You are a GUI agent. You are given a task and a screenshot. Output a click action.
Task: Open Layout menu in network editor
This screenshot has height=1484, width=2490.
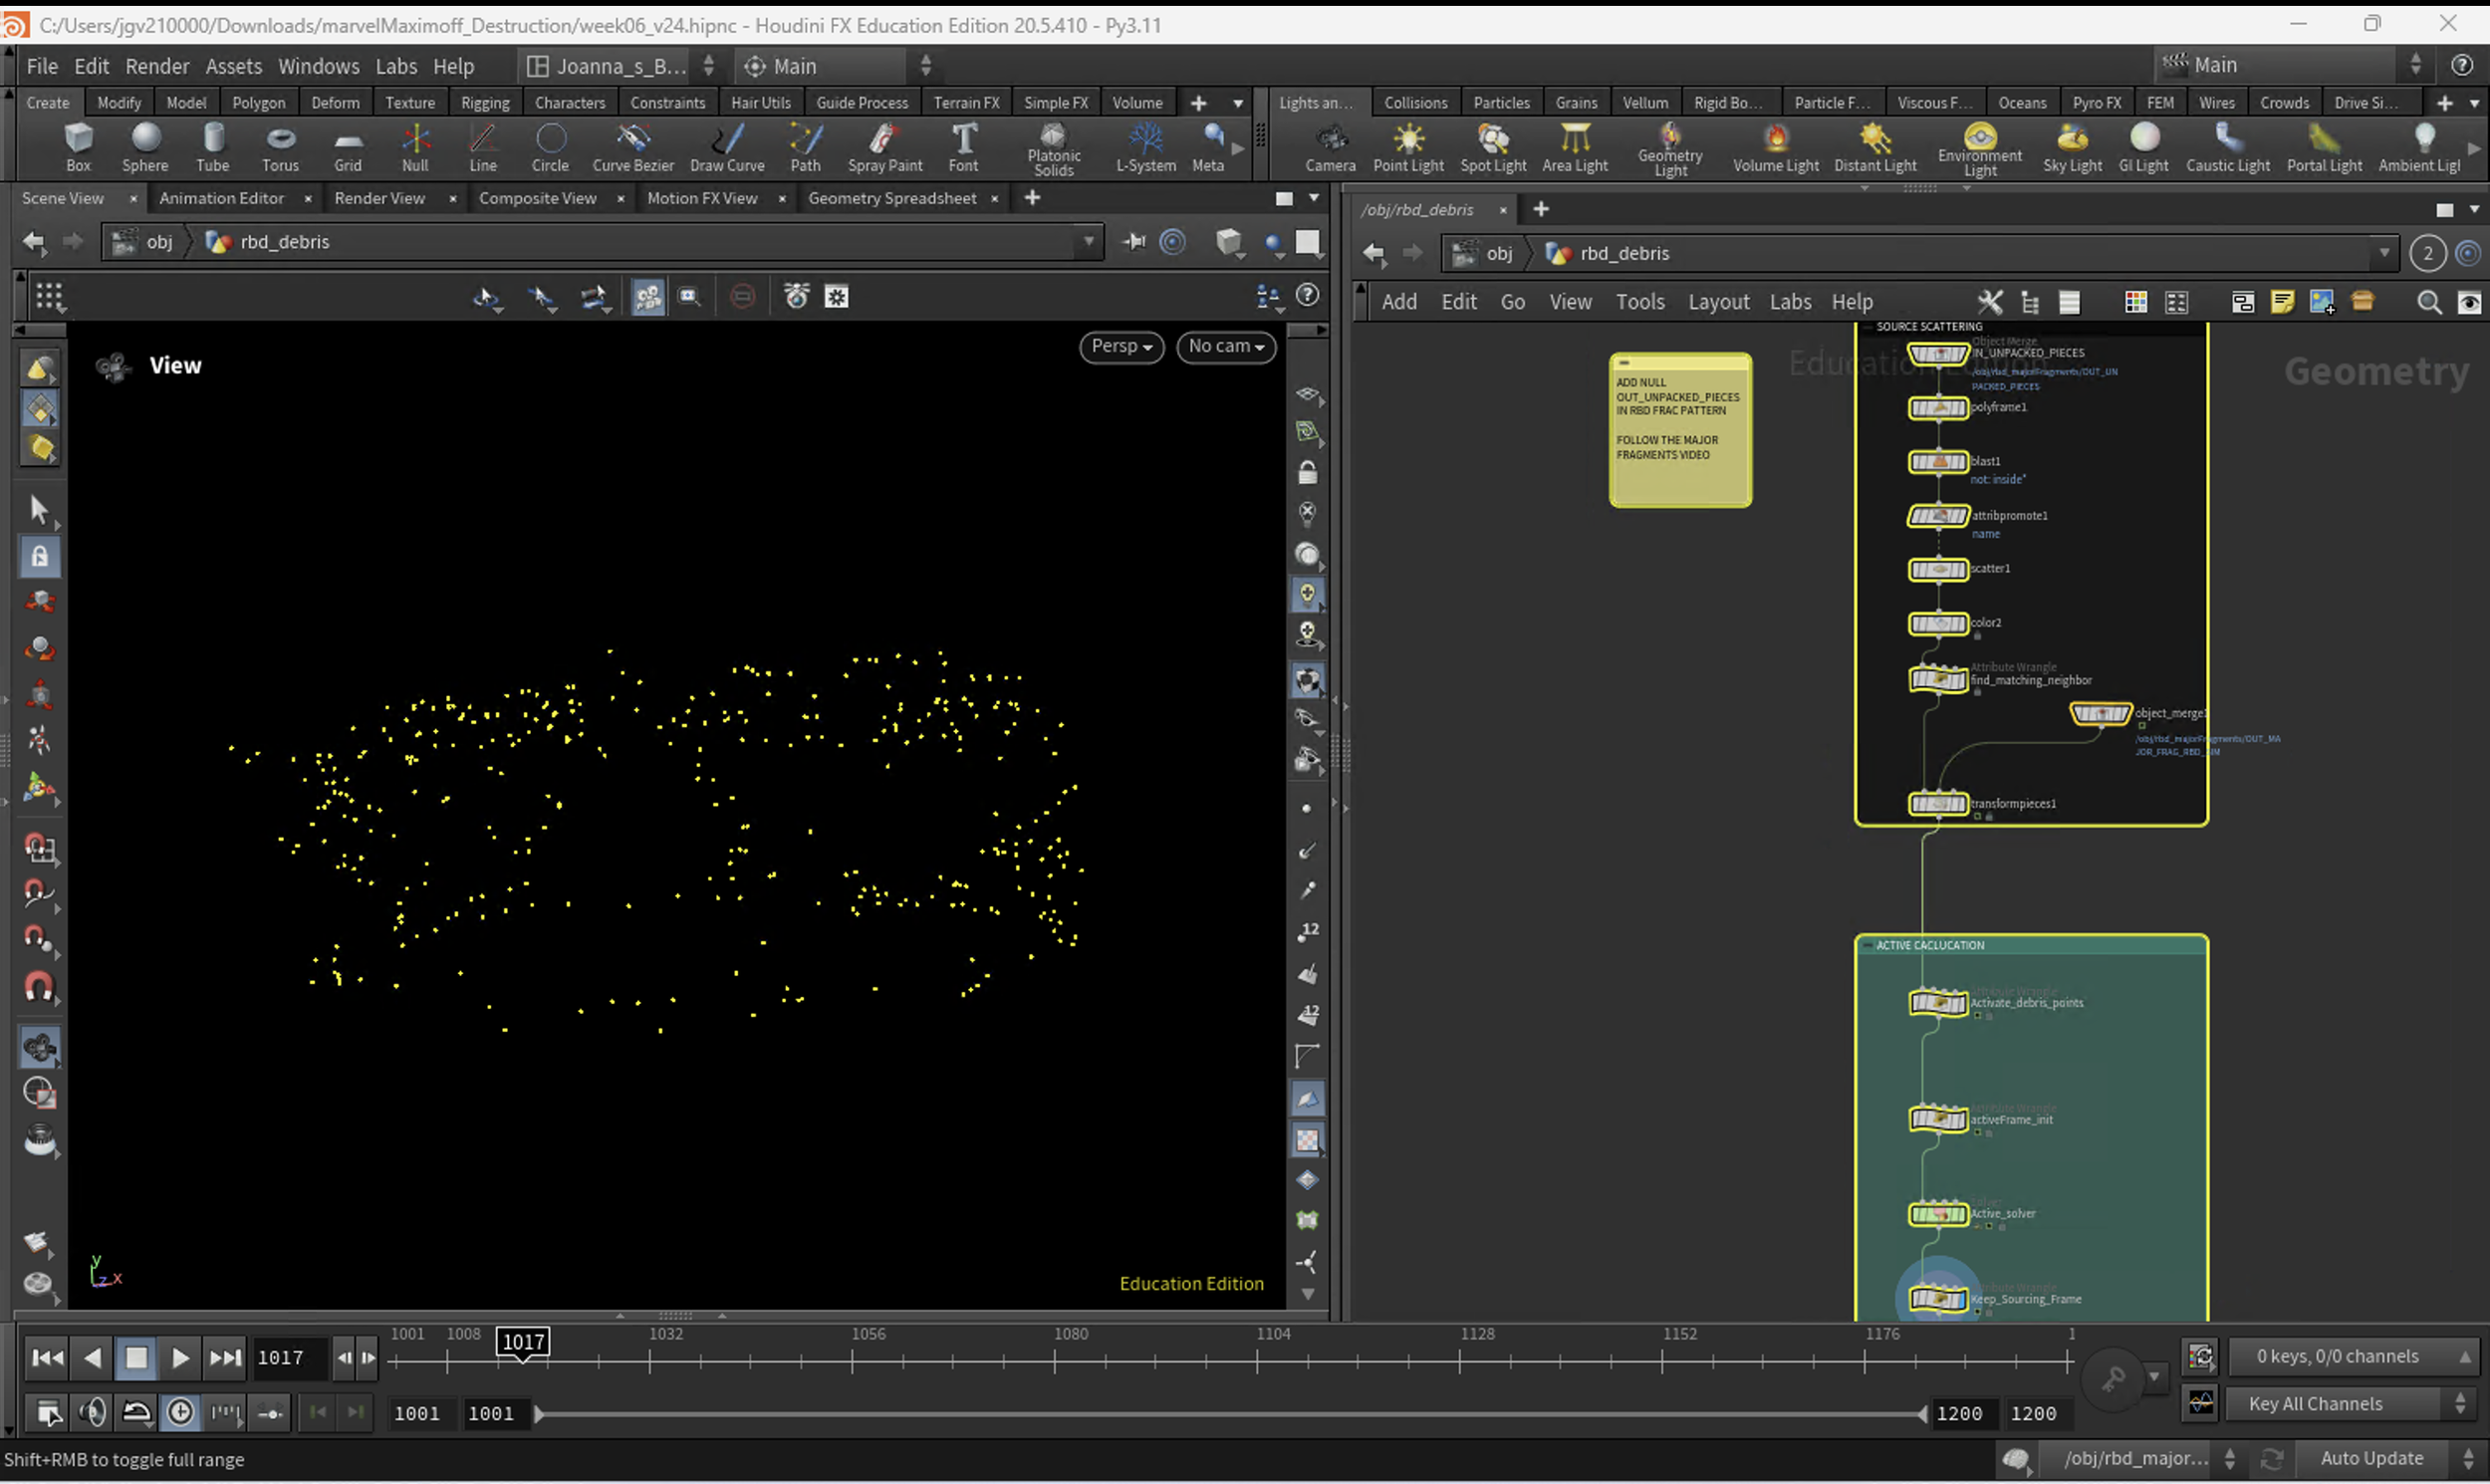1718,302
